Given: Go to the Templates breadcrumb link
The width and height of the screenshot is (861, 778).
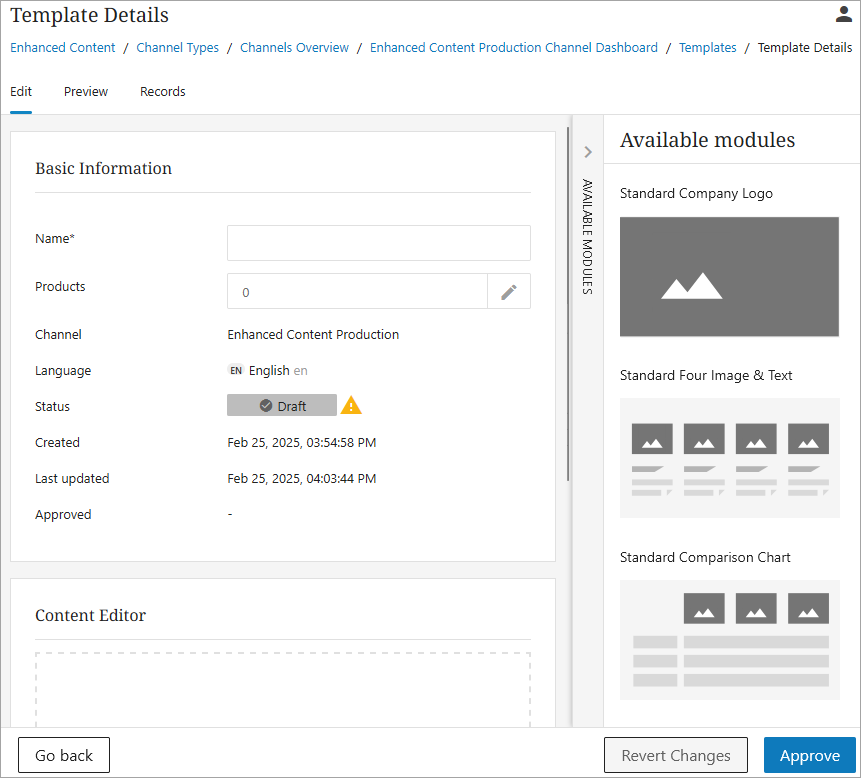Looking at the screenshot, I should tap(707, 48).
